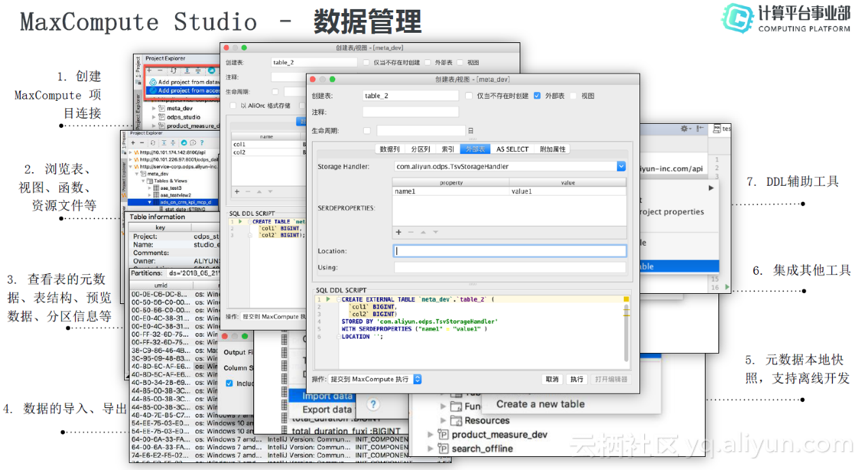Click blue cloud icon in lower Project Explorer toolbar
This screenshot has width=865, height=470.
click(184, 142)
